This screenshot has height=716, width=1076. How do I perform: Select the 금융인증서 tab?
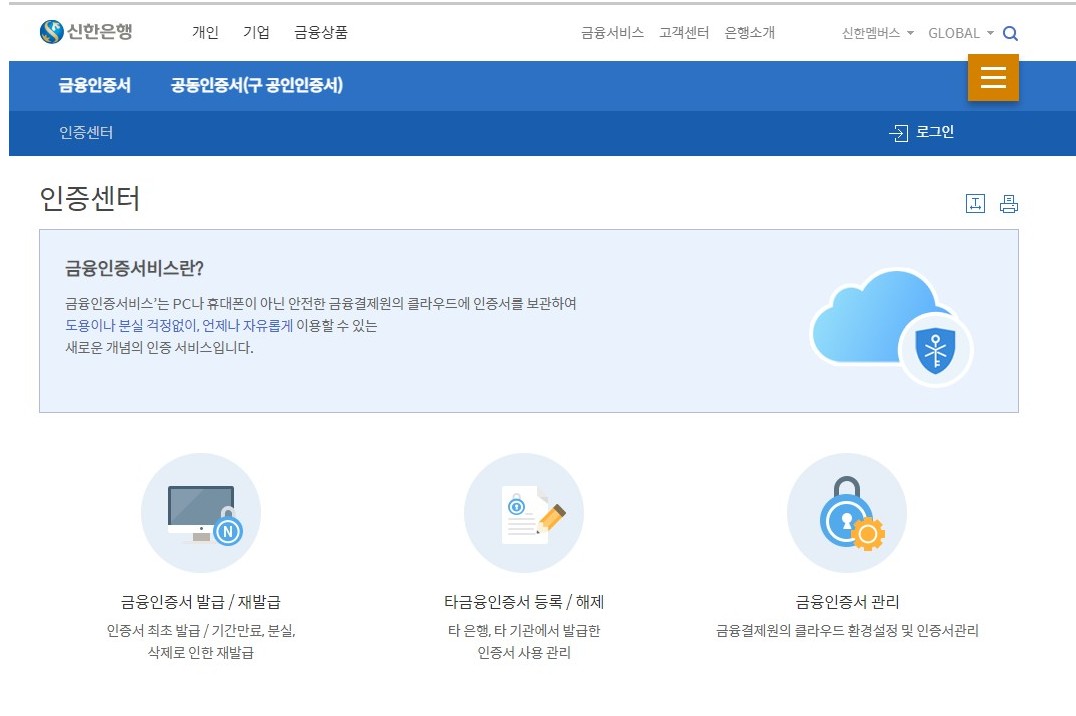[95, 85]
